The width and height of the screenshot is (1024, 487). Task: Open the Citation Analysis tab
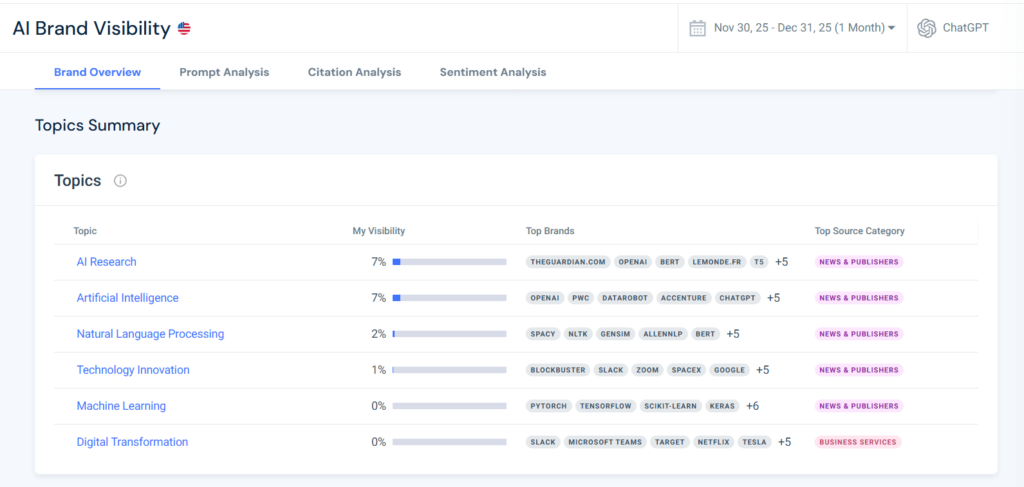click(x=354, y=72)
